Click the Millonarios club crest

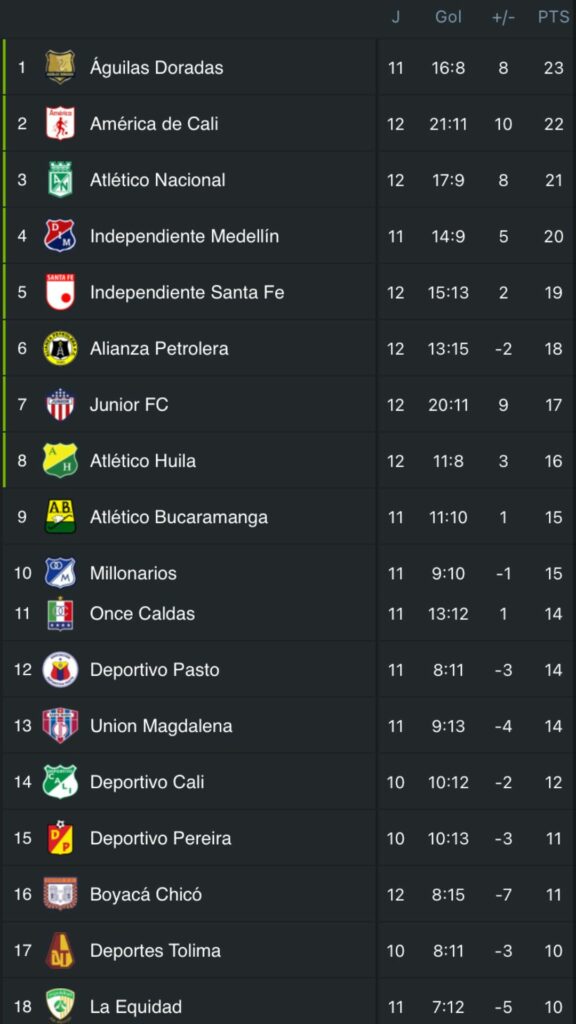click(x=62, y=573)
